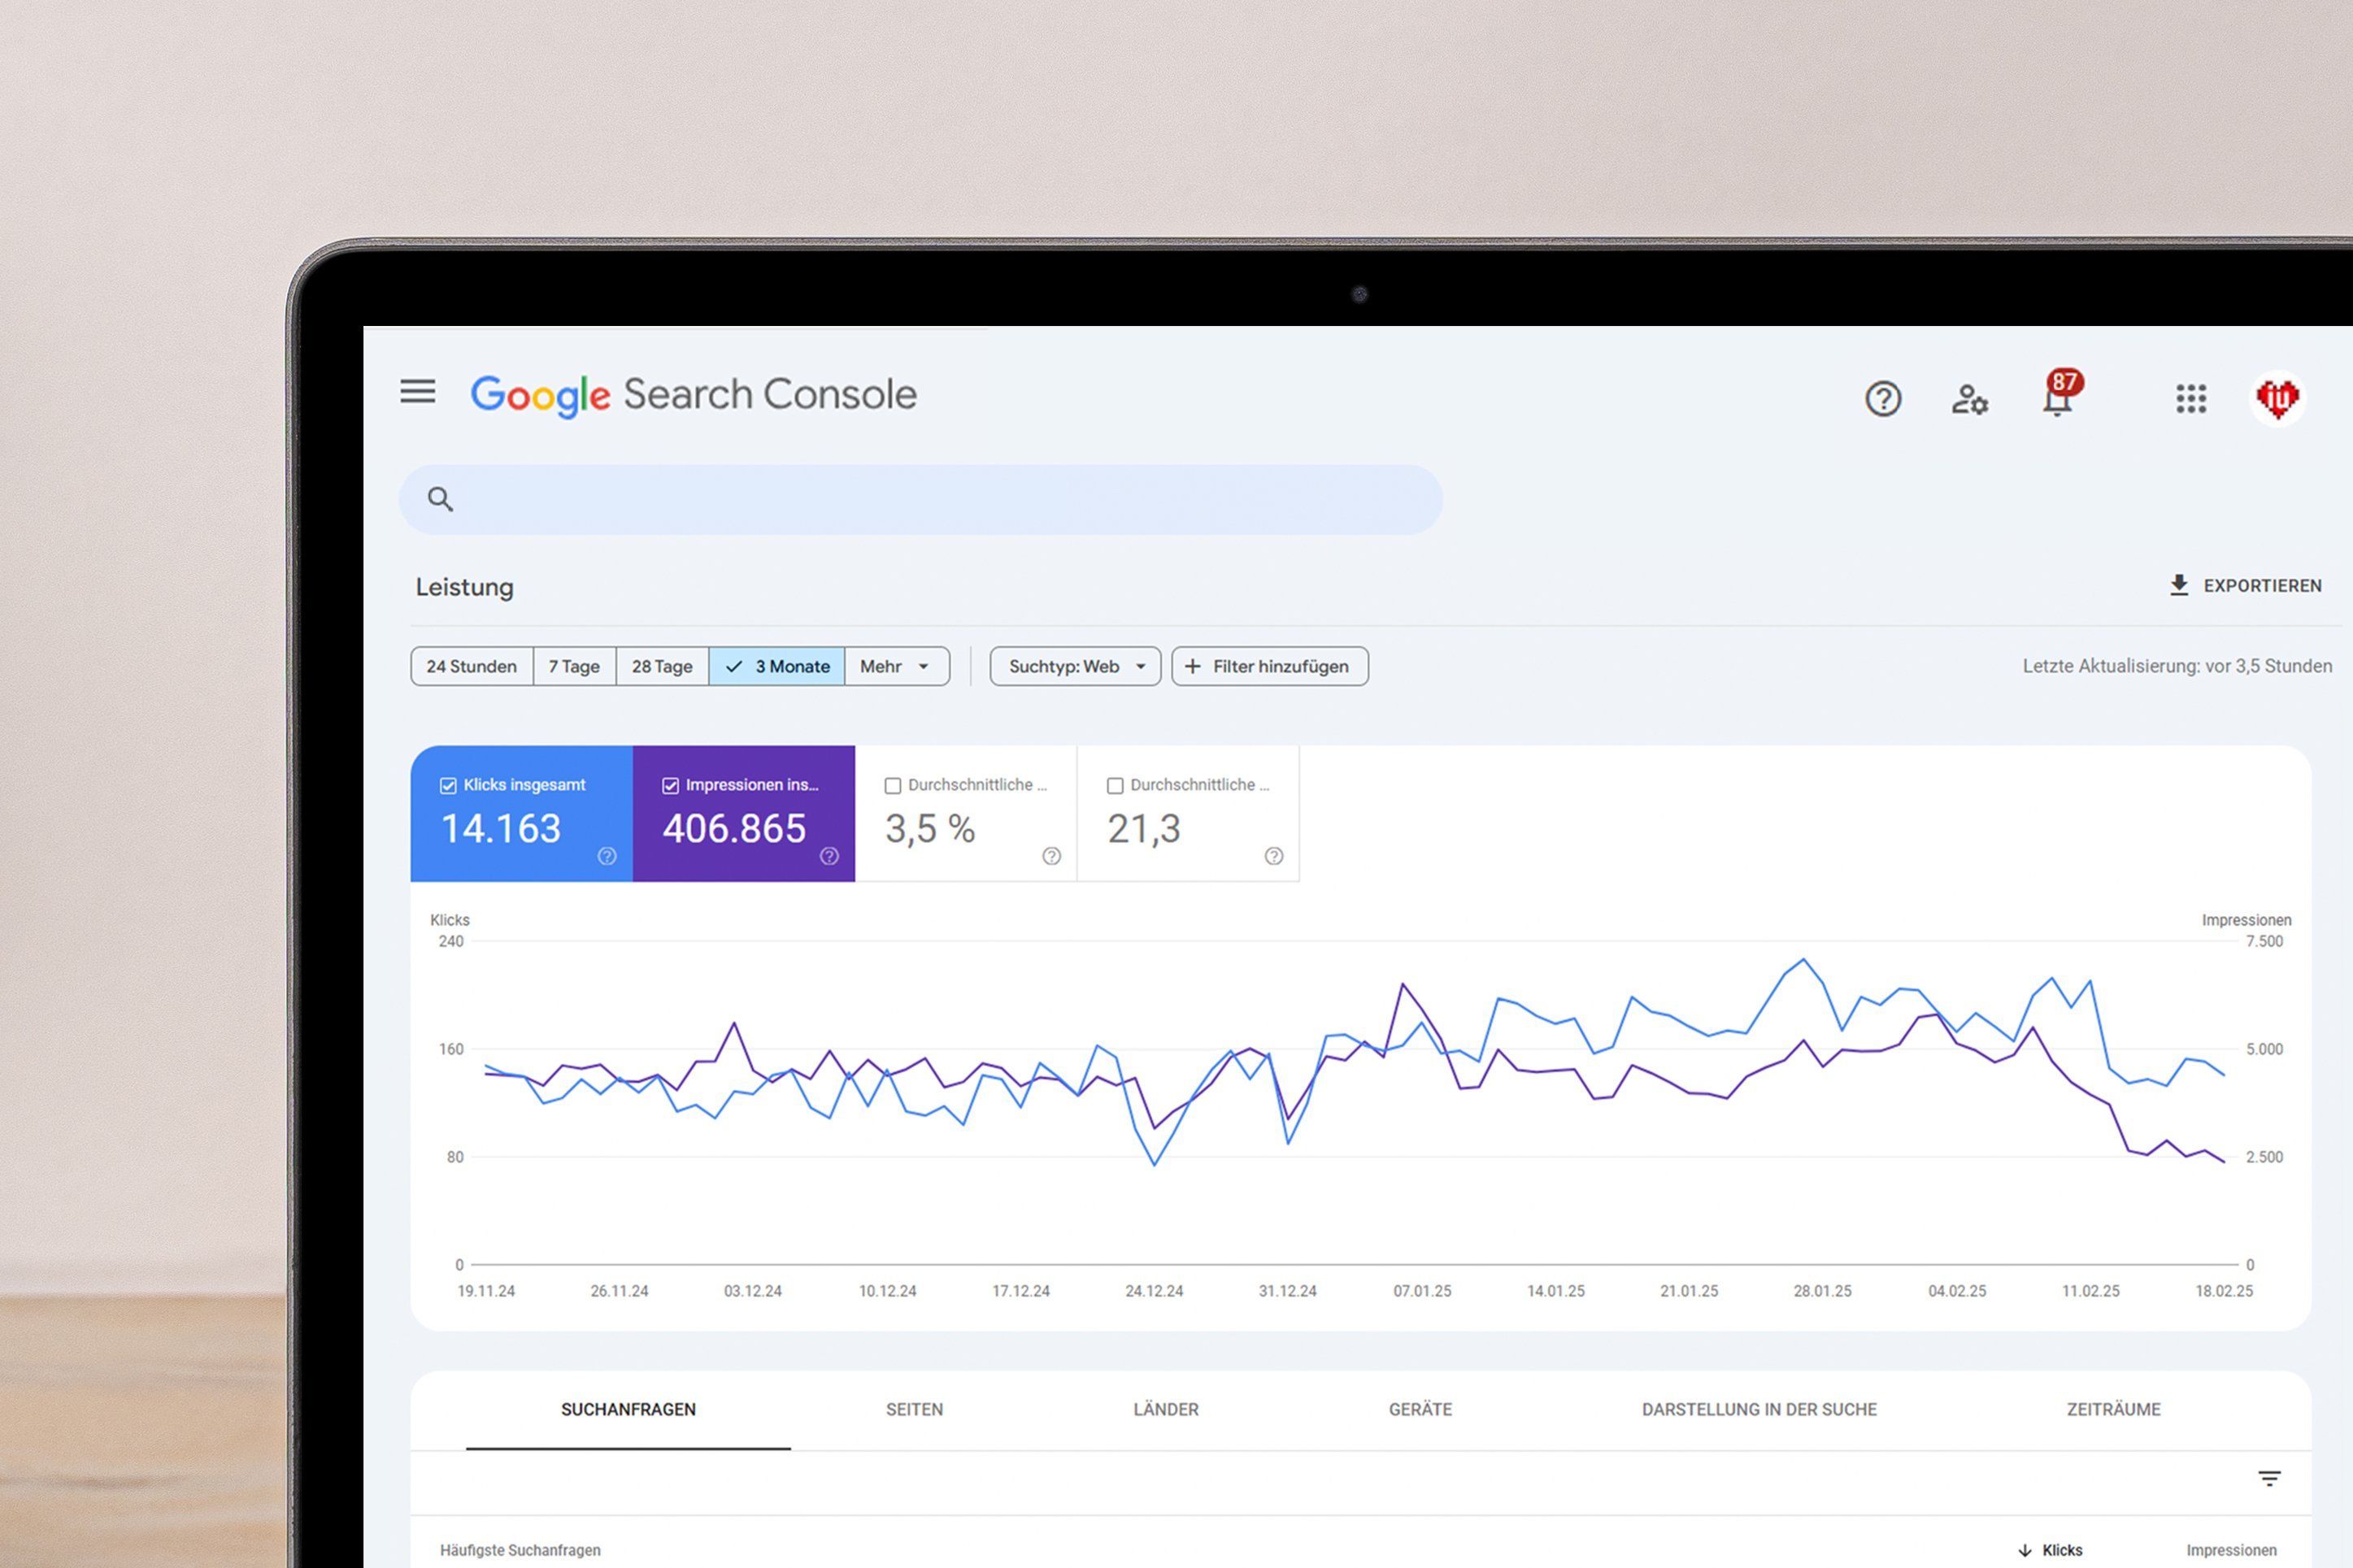
Task: Click the 24.12.24 date on chart axis
Action: 1154,1291
